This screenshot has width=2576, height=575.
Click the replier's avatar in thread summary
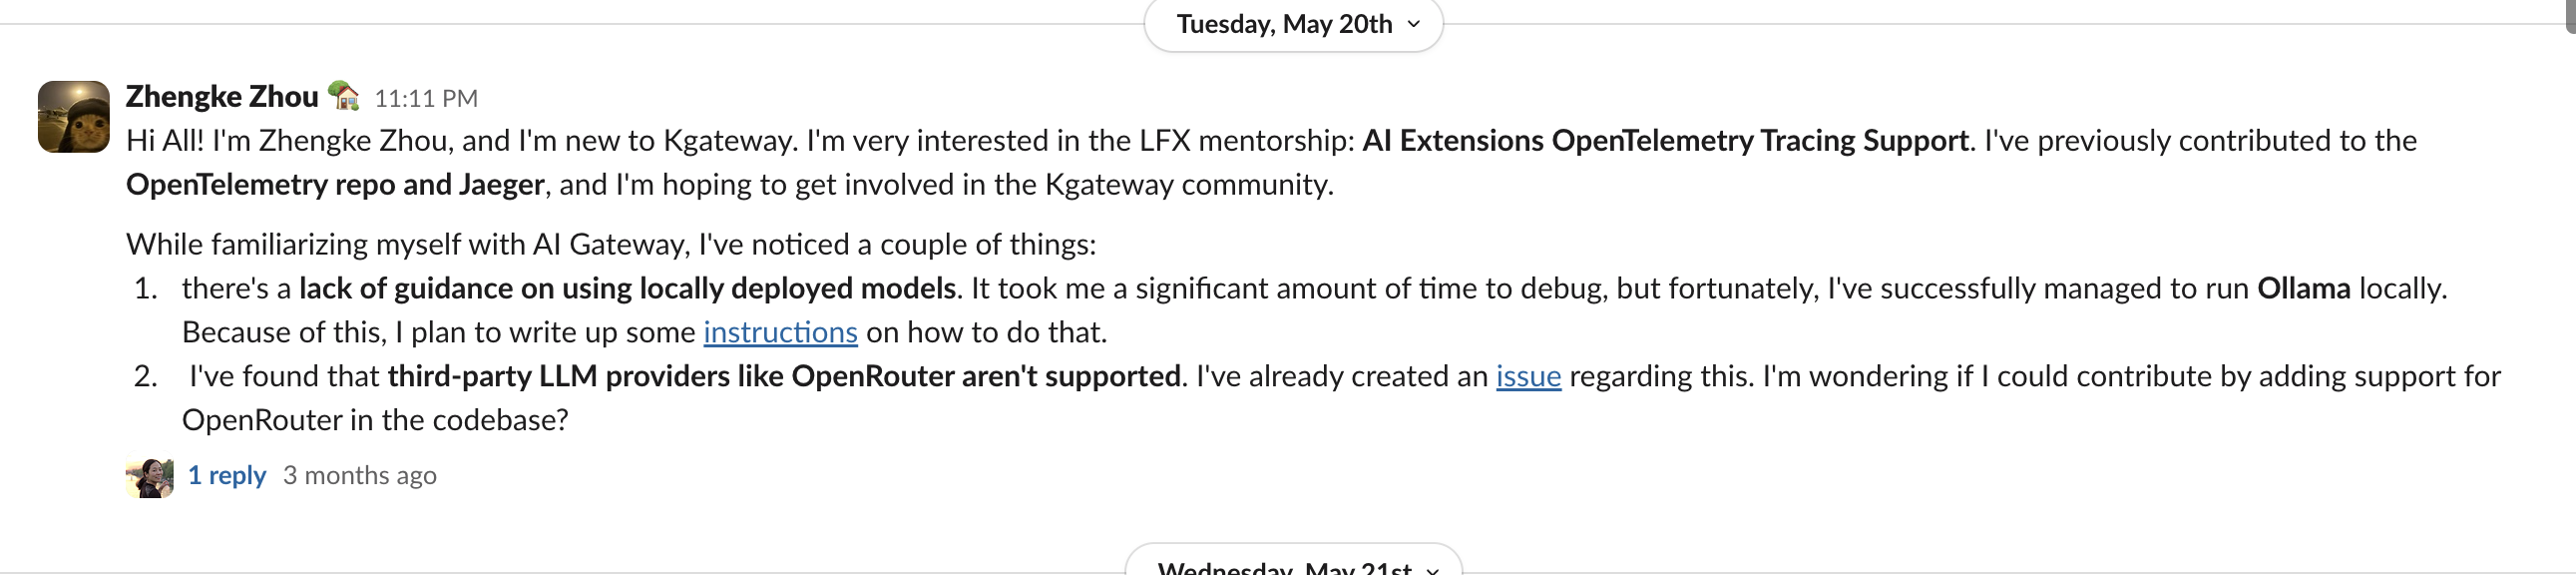(150, 477)
